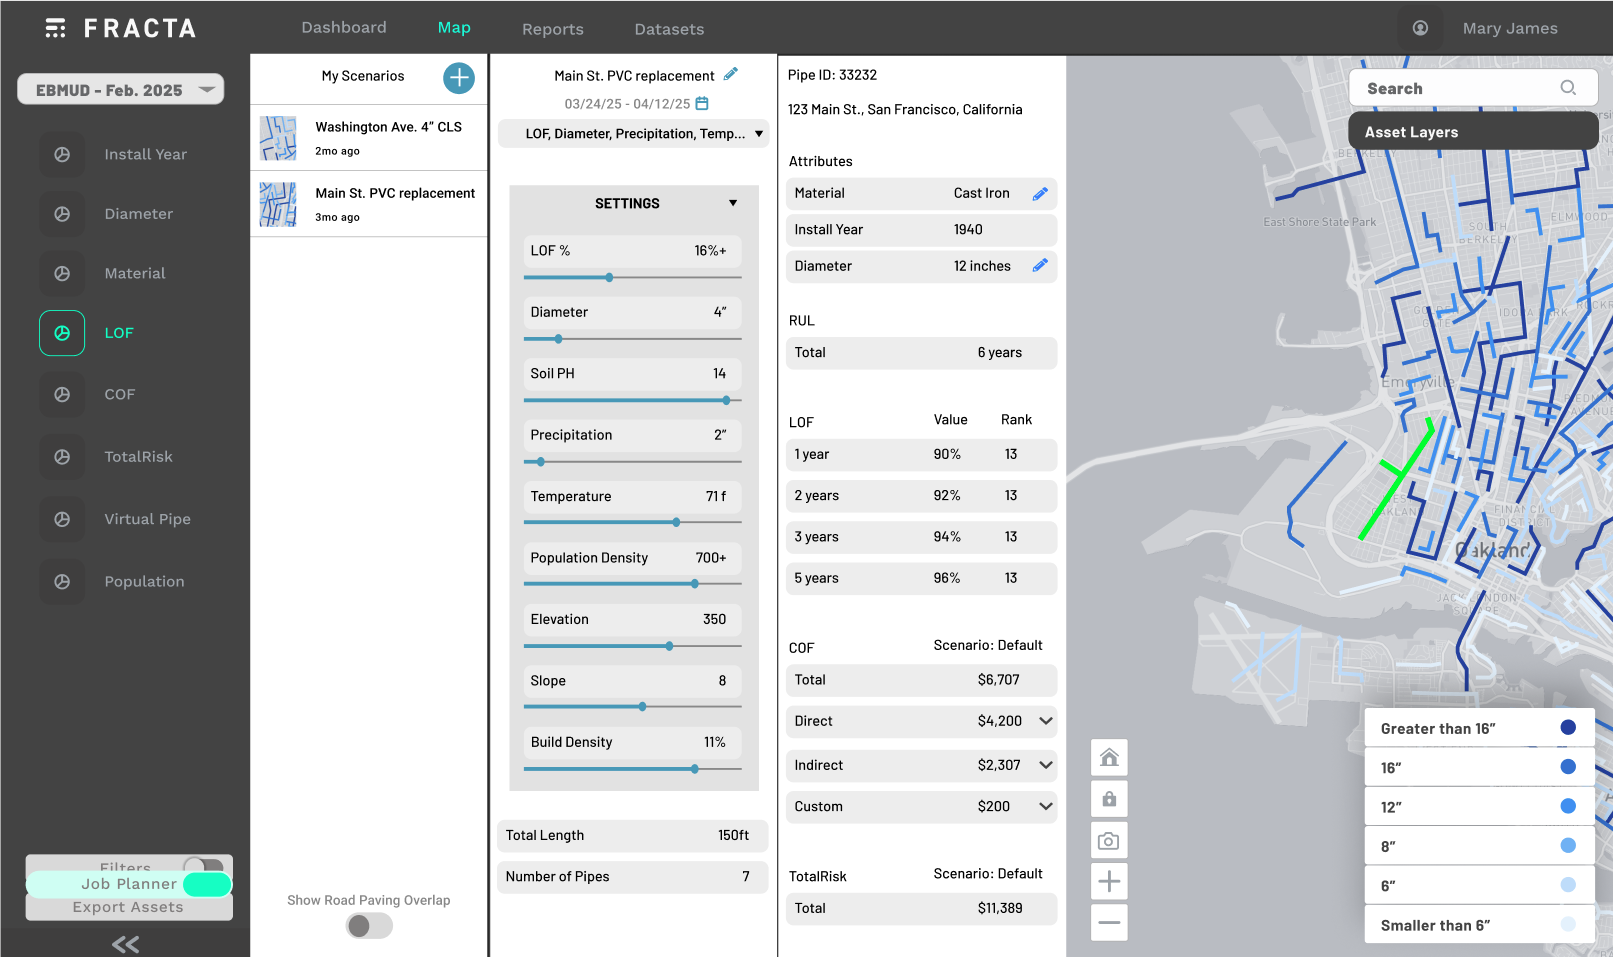
Task: Open the user profile avatar icon
Action: click(1420, 28)
